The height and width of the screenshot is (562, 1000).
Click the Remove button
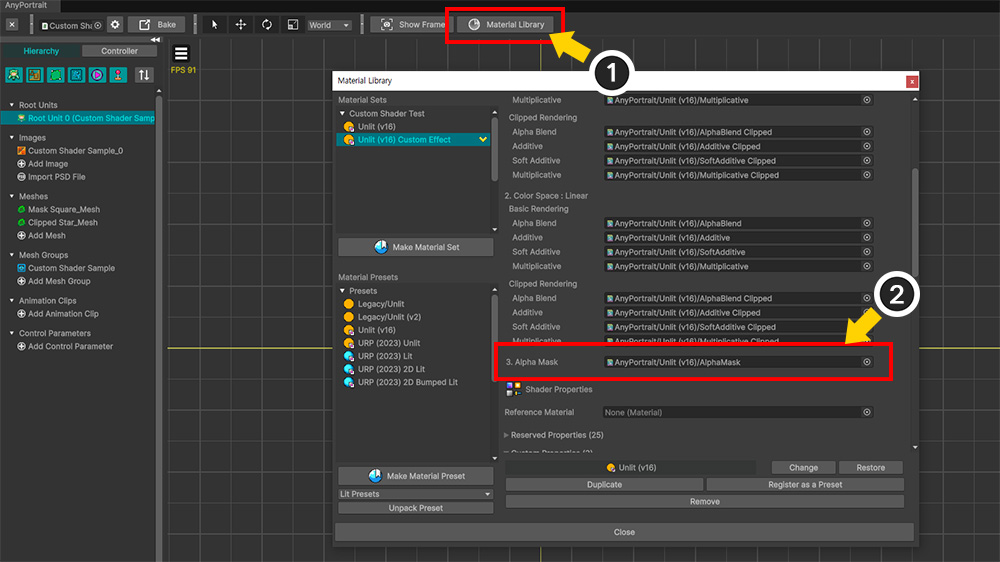click(x=705, y=501)
